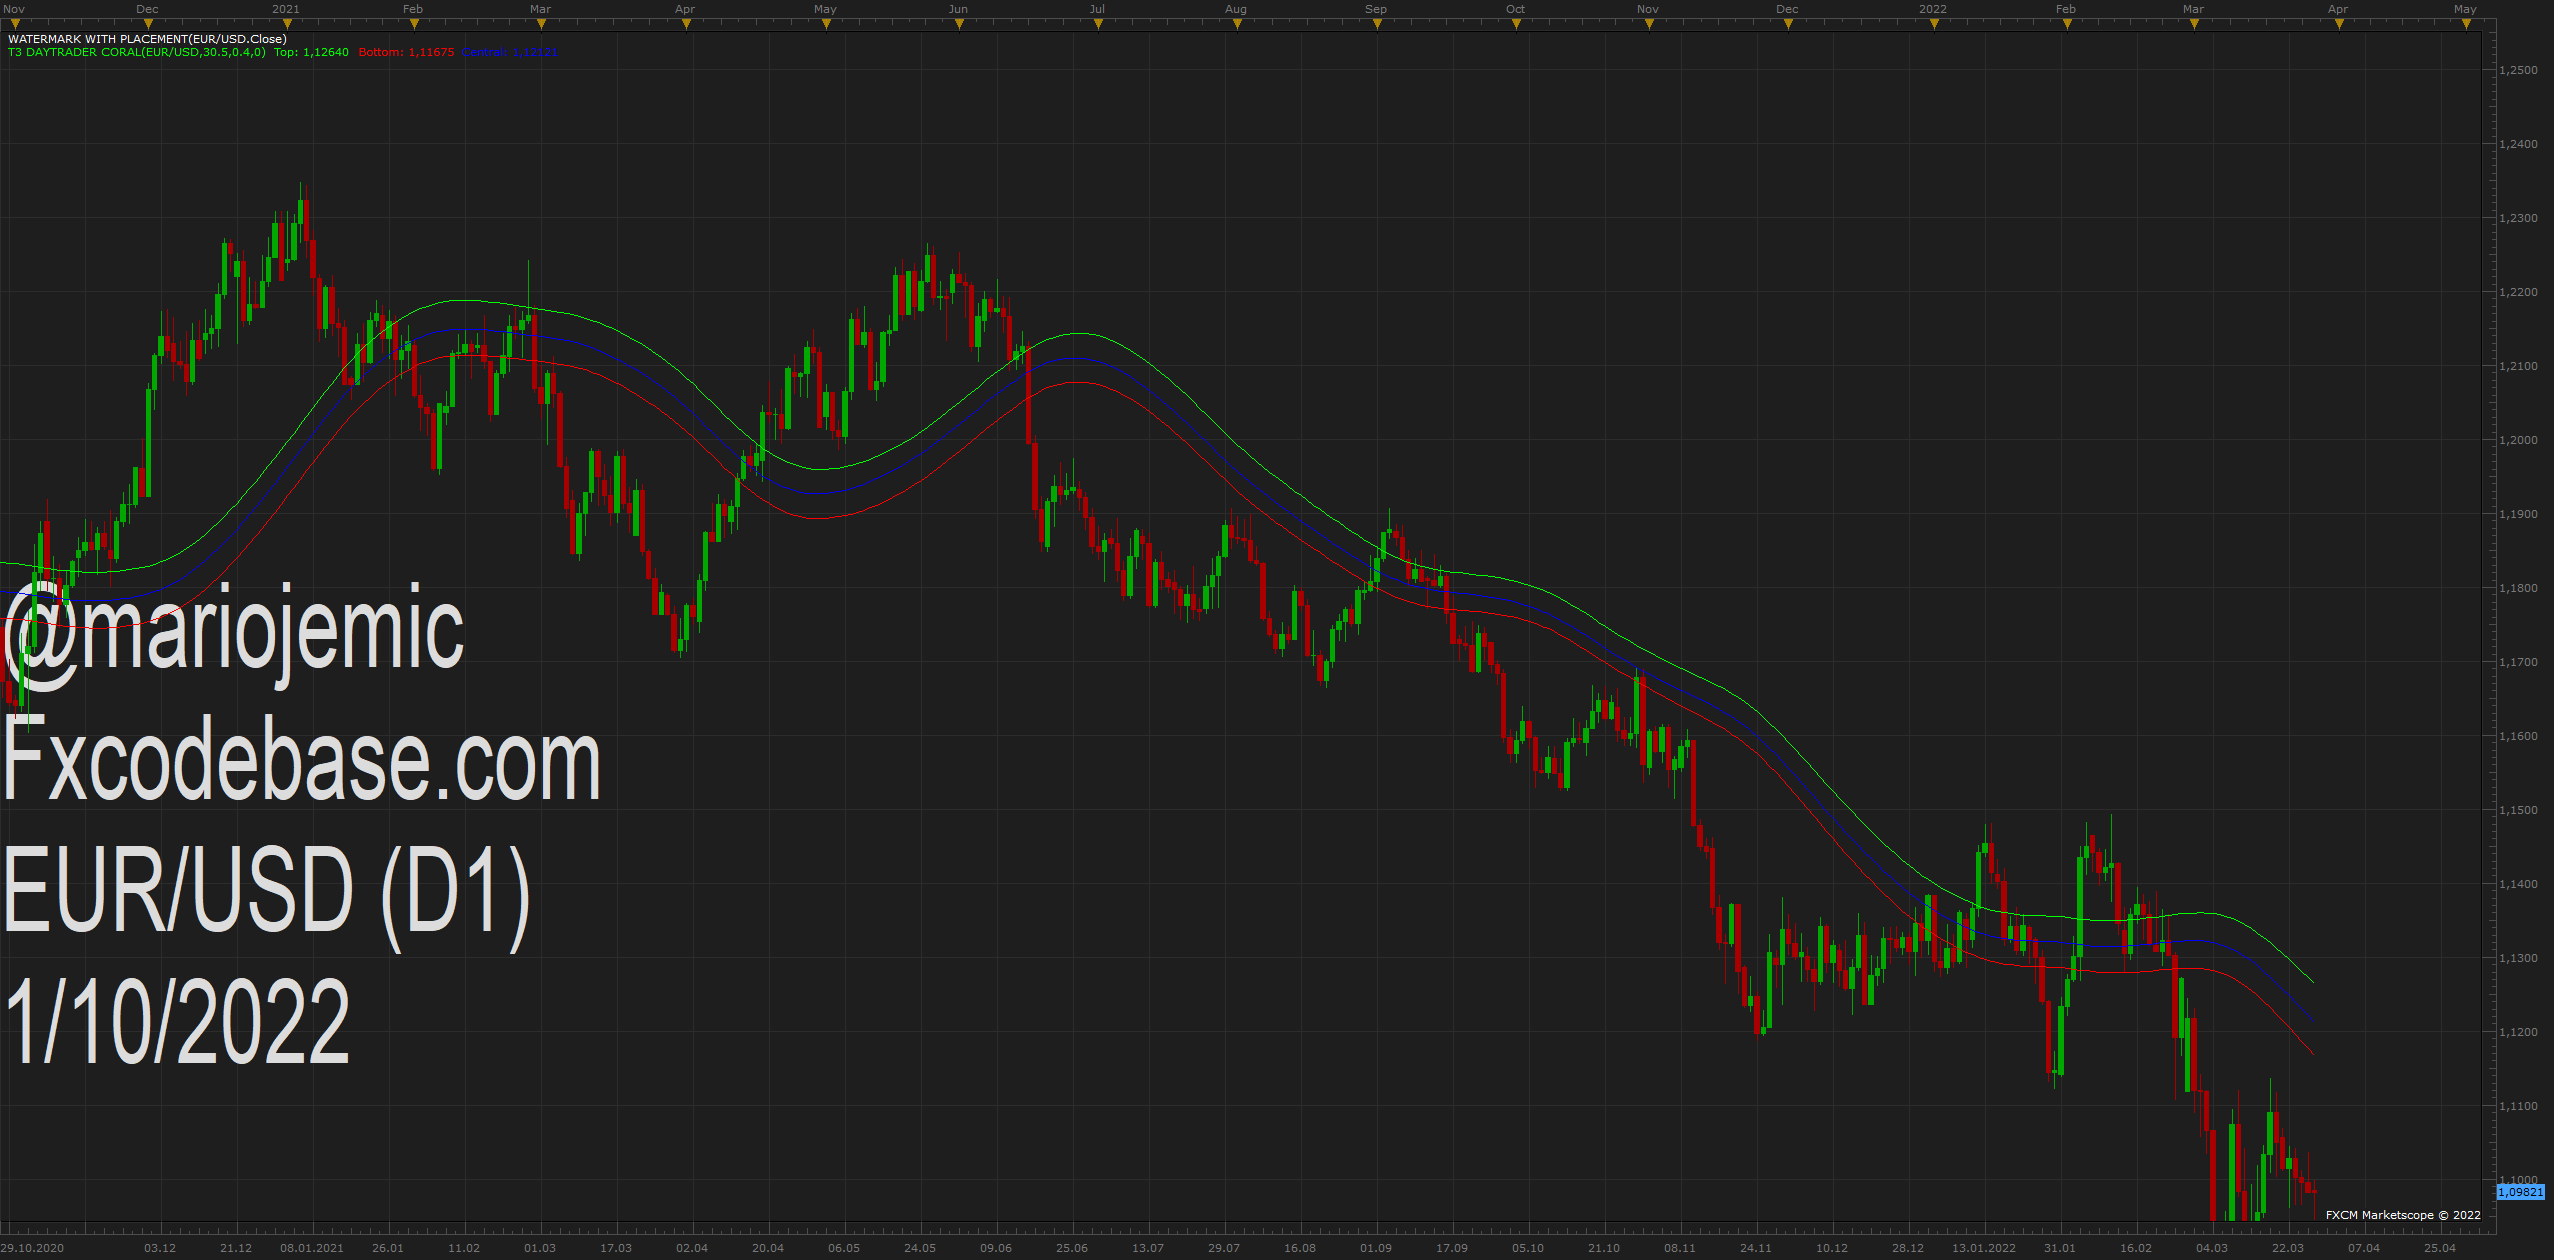Select T3 DAYTRADER CORAL indicator label

tap(137, 52)
